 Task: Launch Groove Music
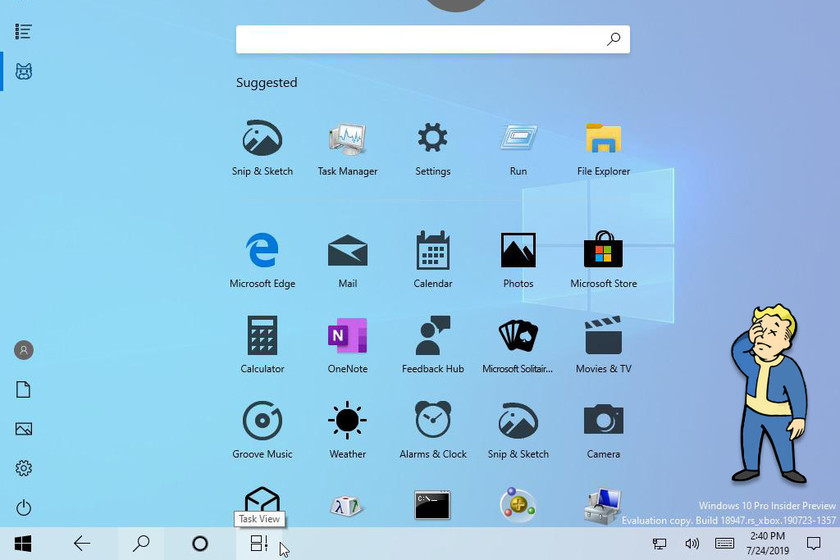point(262,430)
